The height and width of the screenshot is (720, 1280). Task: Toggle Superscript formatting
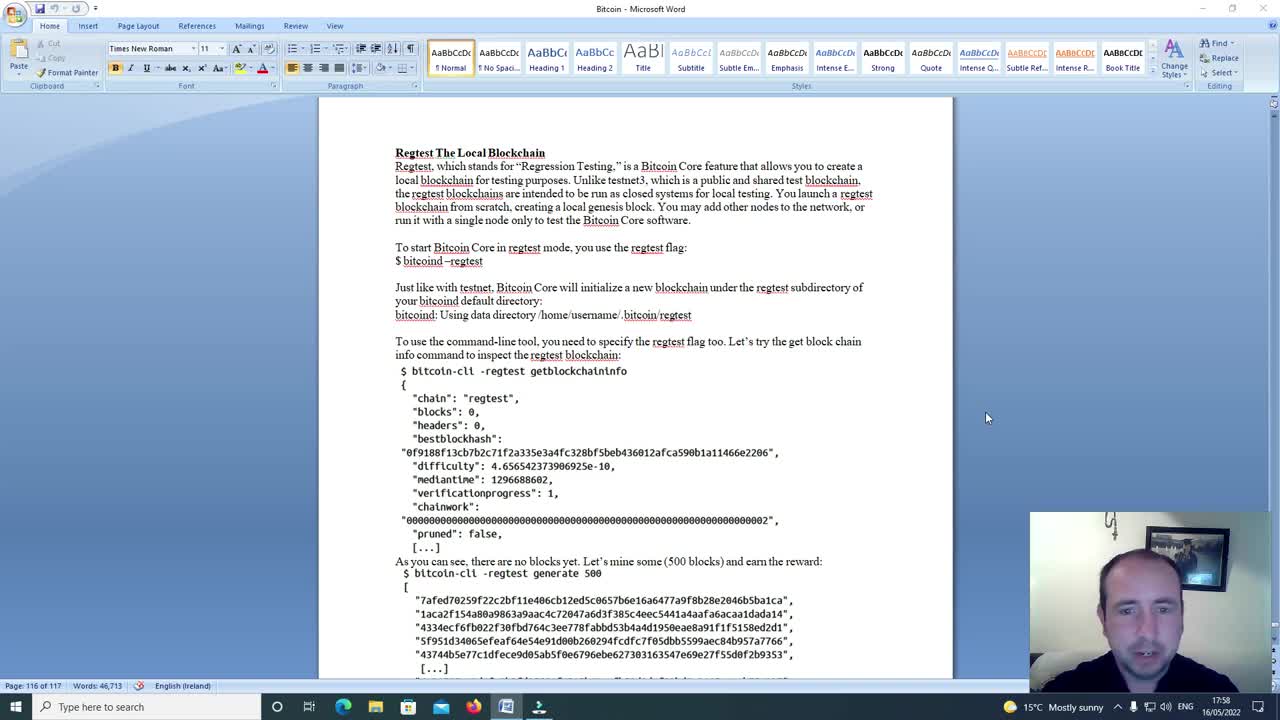201,68
